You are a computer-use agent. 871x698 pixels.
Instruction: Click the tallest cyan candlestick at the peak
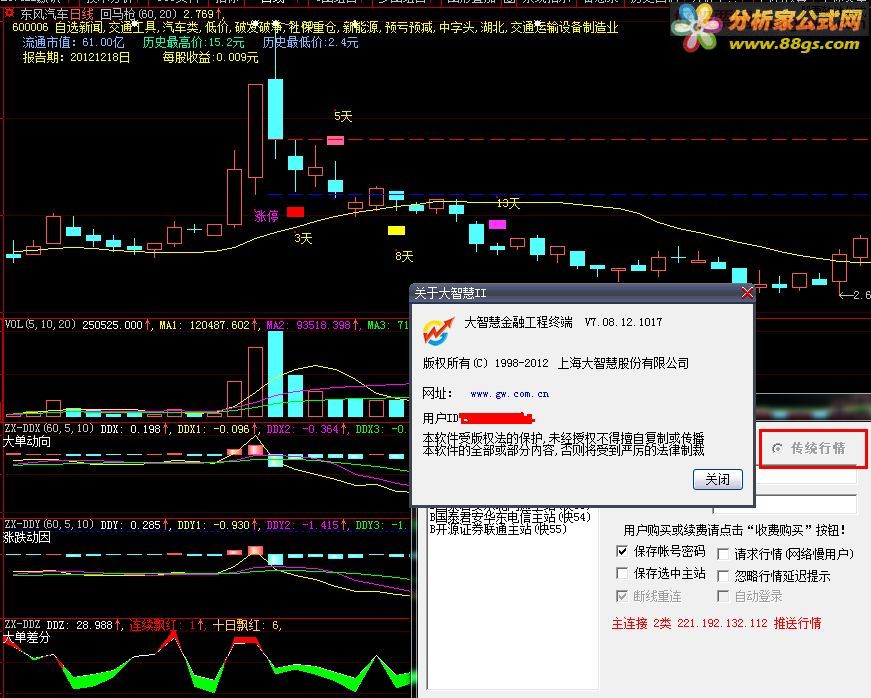pos(275,109)
